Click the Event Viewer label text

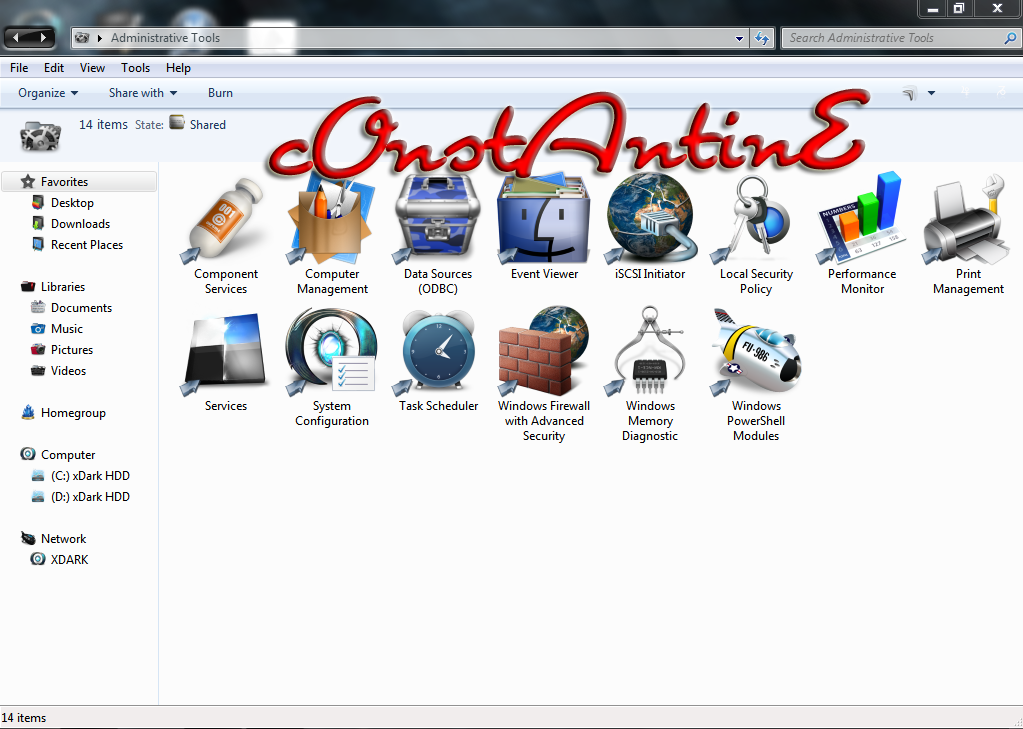[544, 274]
